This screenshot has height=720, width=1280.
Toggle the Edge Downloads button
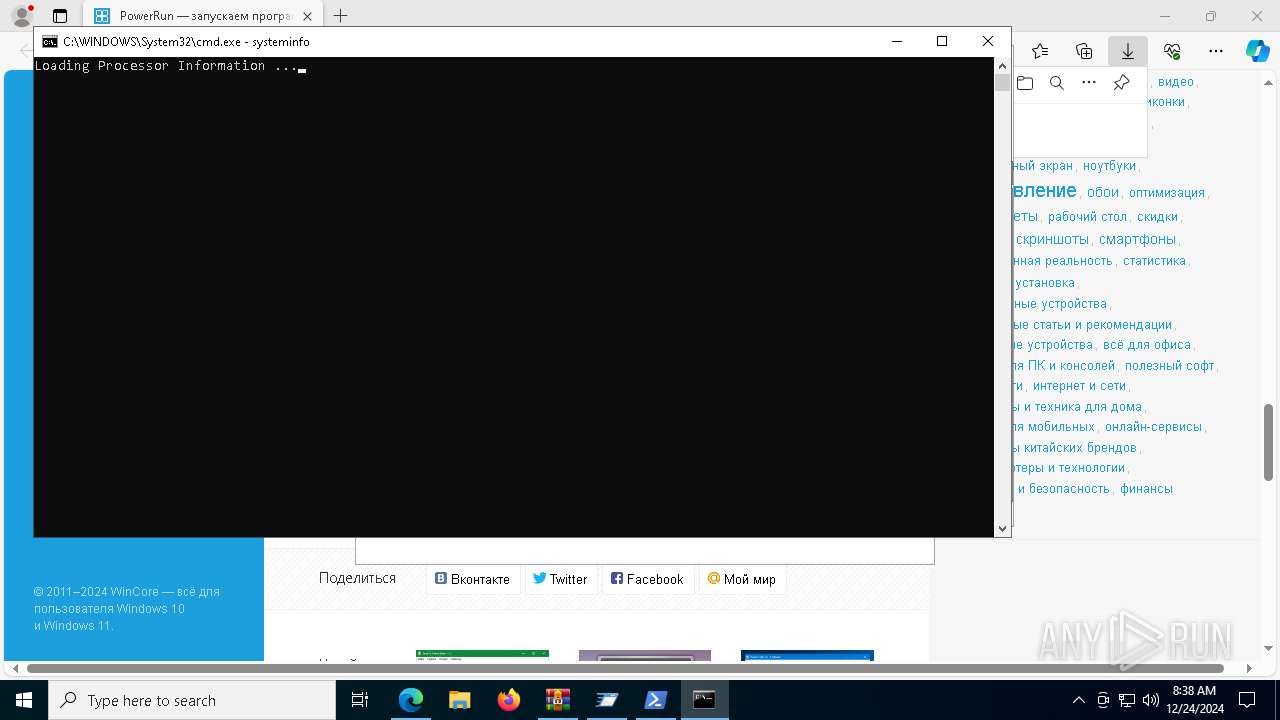point(1128,51)
